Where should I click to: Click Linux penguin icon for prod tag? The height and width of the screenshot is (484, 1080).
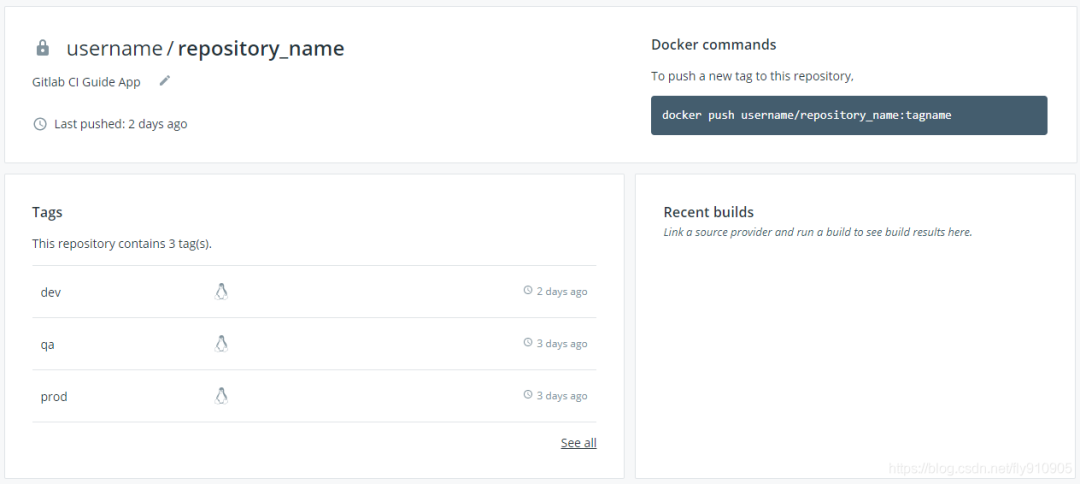tap(222, 396)
